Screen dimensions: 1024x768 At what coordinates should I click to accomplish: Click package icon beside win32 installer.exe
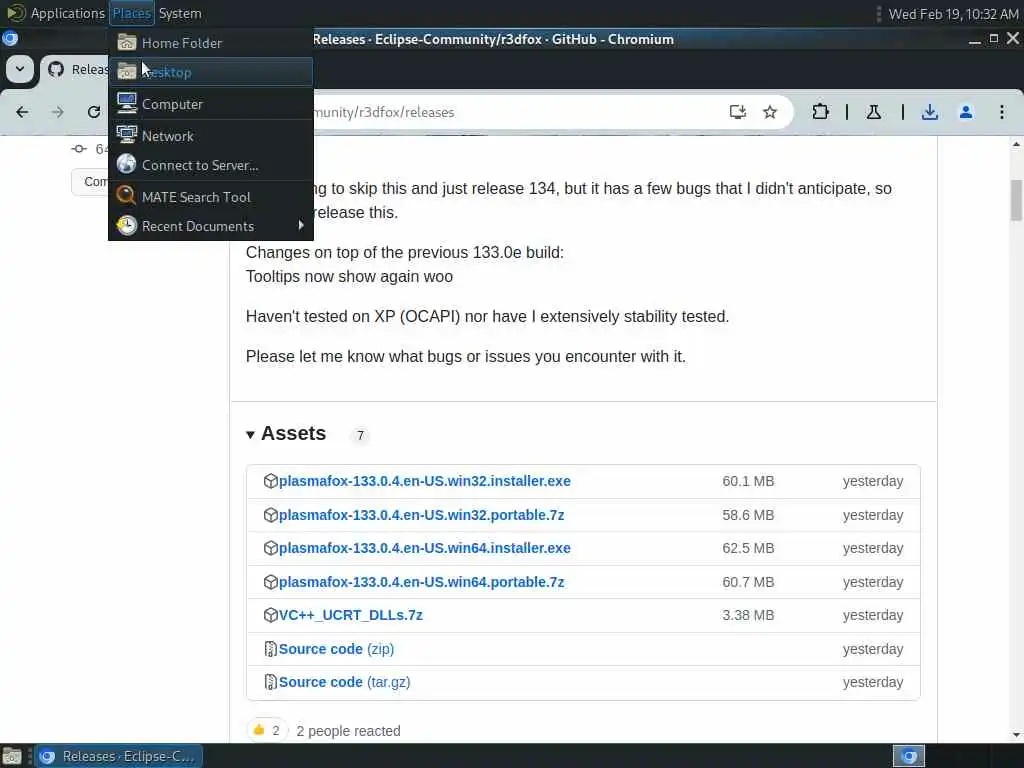click(x=270, y=481)
